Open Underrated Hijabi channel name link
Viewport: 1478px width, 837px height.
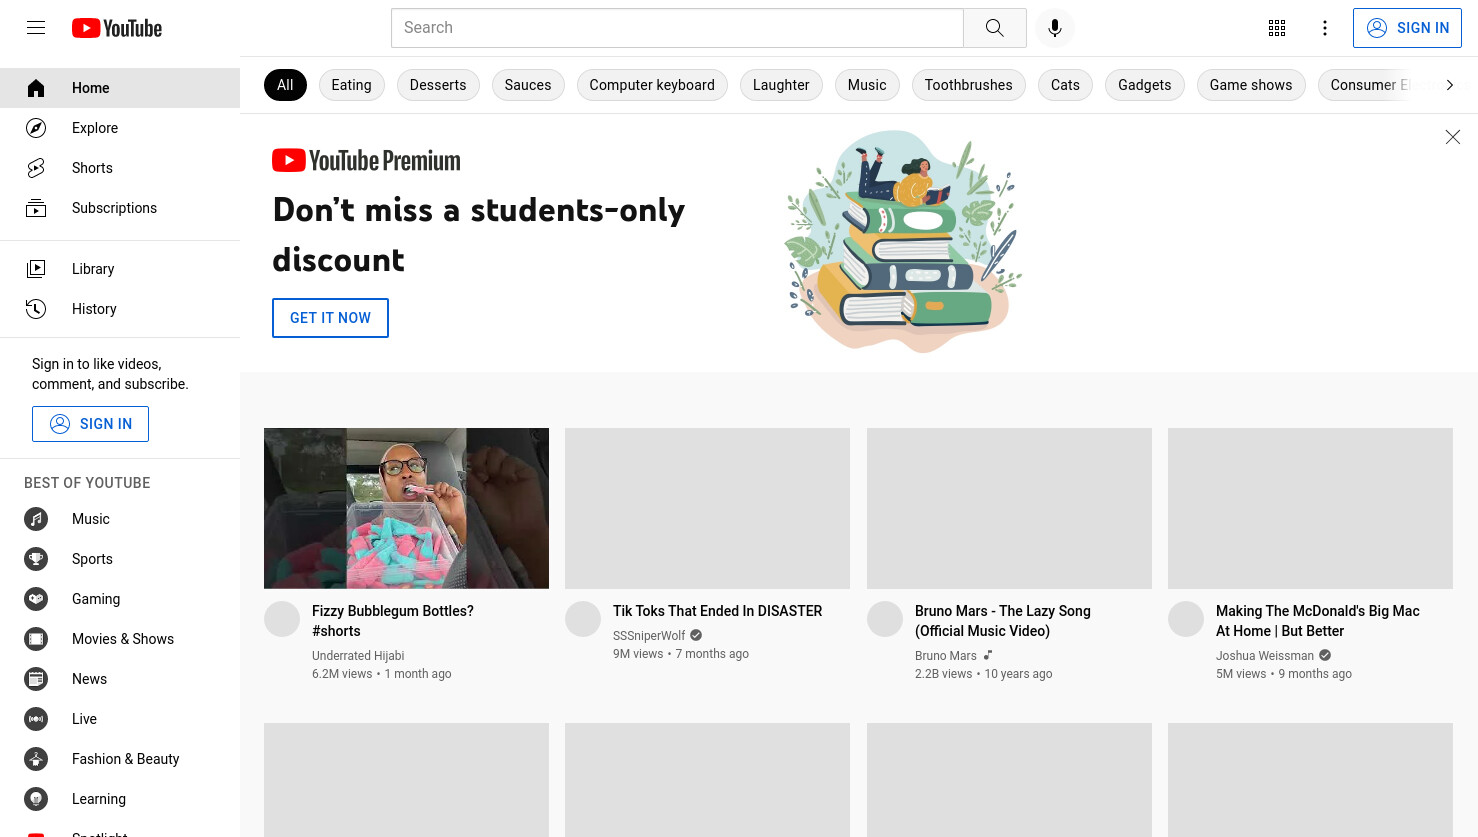358,656
